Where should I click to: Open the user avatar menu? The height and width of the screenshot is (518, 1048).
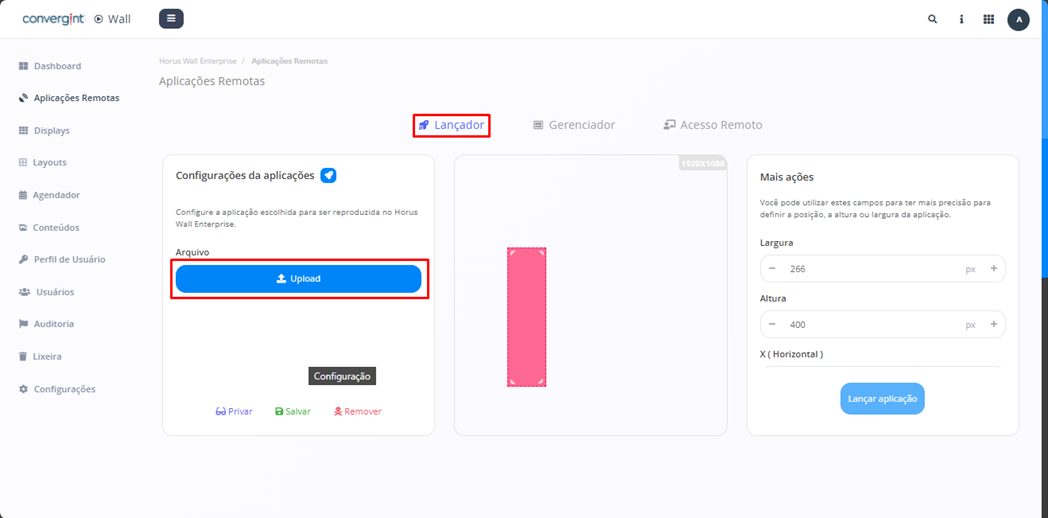[x=1018, y=20]
